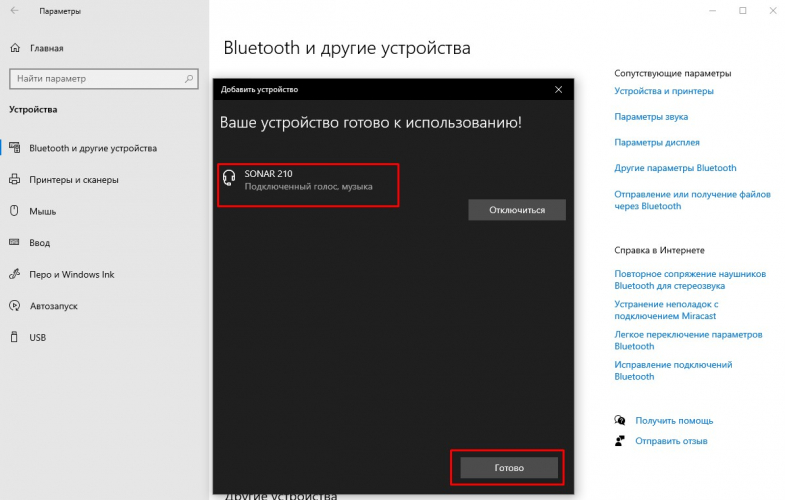Open Другие параметры Bluetooth link

click(x=675, y=168)
